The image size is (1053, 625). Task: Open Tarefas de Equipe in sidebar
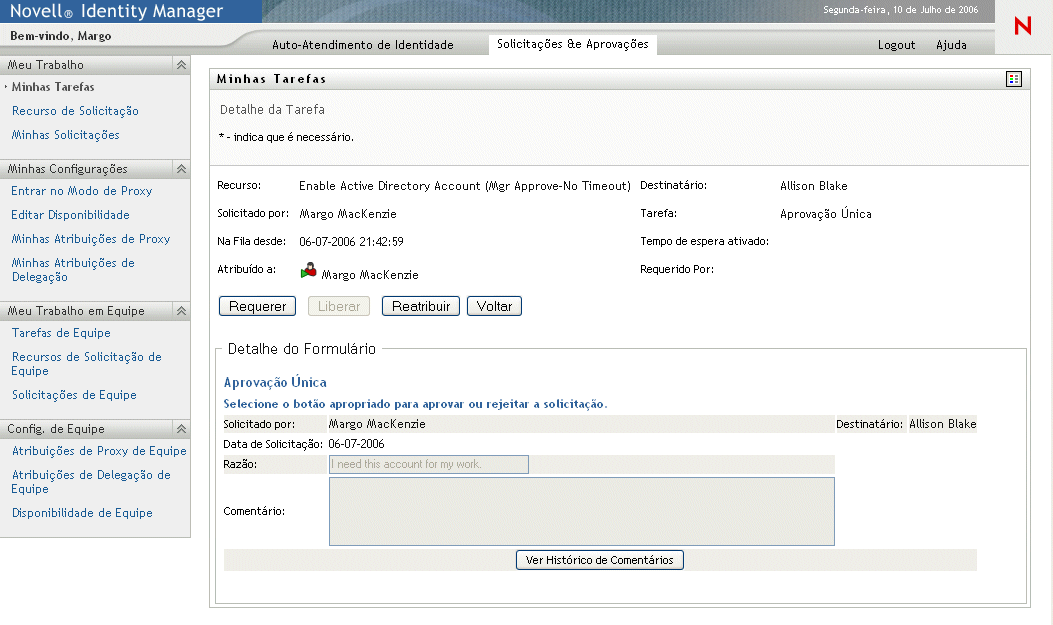pos(61,333)
